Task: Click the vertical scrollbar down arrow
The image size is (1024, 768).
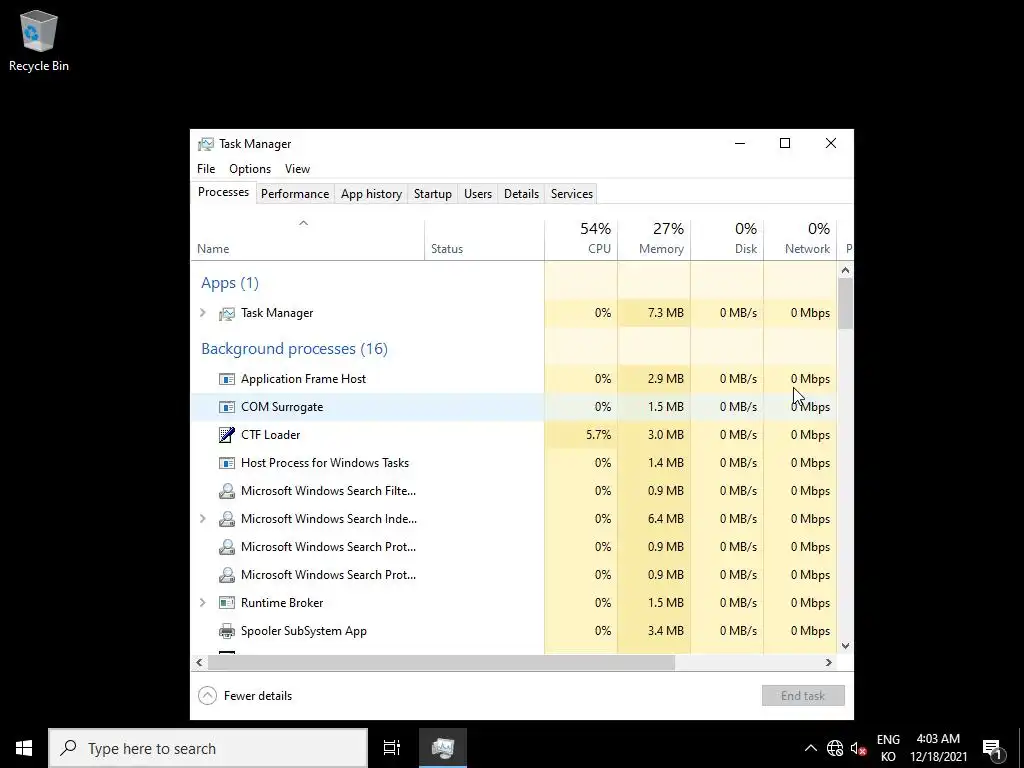Action: tap(846, 646)
